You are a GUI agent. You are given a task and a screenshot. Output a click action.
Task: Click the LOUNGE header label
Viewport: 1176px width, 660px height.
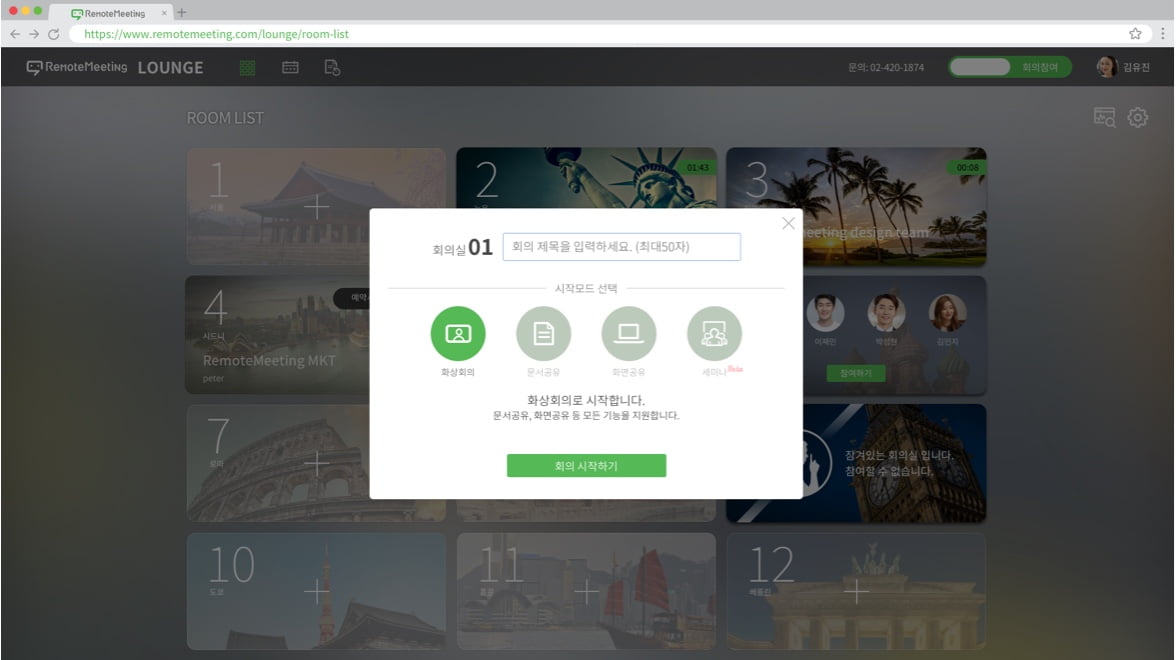pyautogui.click(x=170, y=68)
